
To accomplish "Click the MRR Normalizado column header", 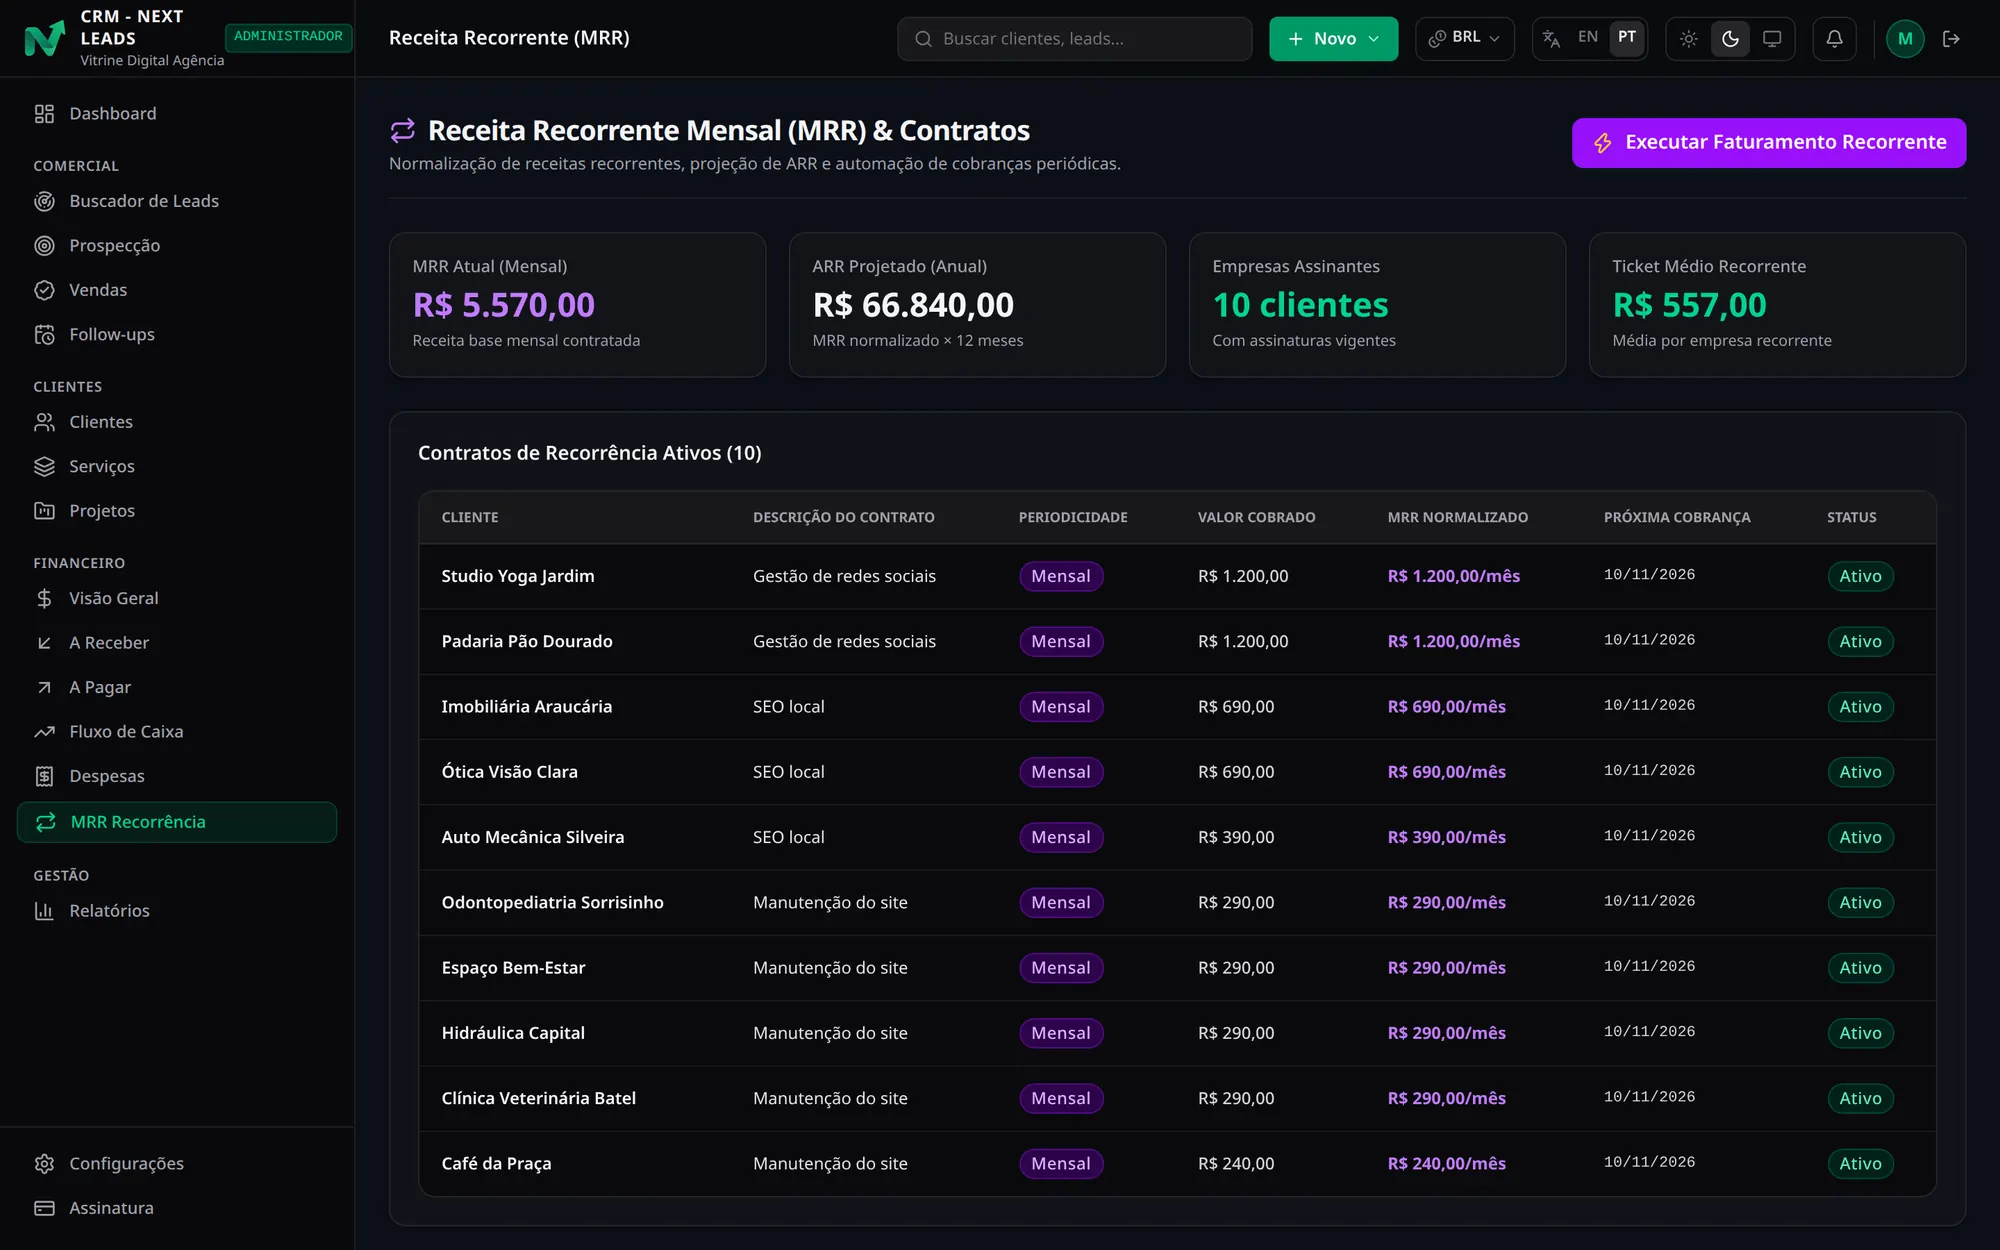I will [x=1457, y=517].
